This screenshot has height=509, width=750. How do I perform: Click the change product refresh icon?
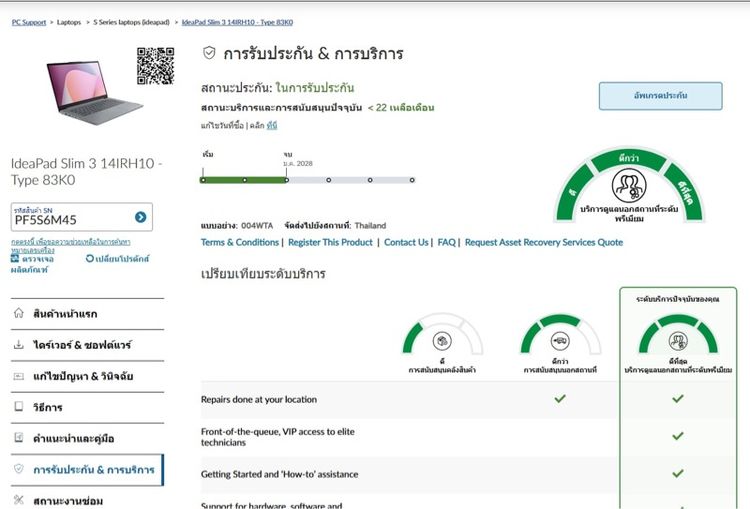[89, 258]
